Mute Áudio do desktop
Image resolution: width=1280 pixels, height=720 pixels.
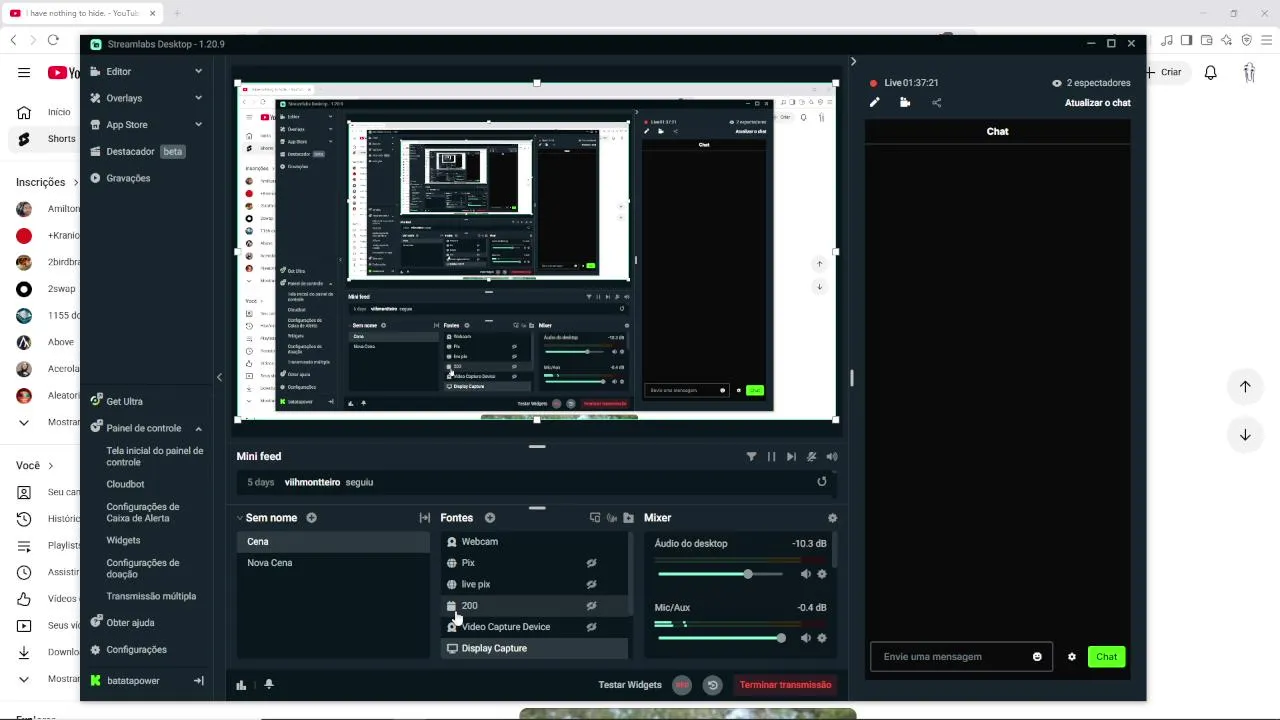806,574
